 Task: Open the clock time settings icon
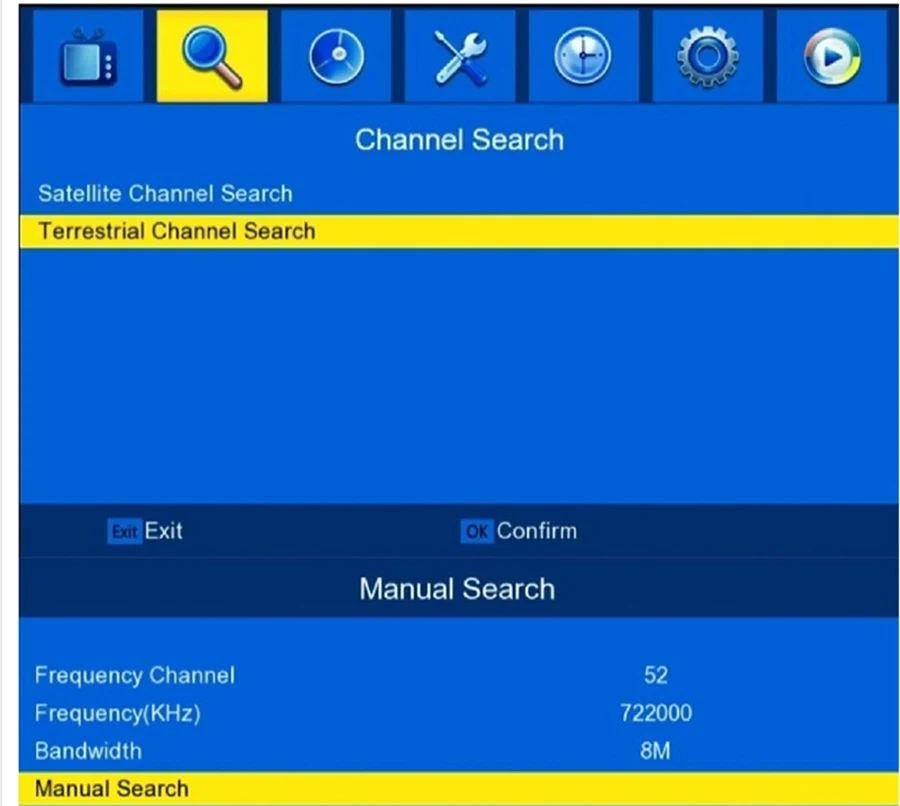[x=583, y=56]
